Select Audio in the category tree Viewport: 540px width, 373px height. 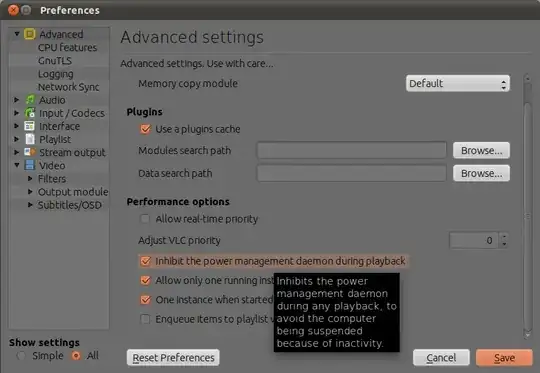point(52,100)
